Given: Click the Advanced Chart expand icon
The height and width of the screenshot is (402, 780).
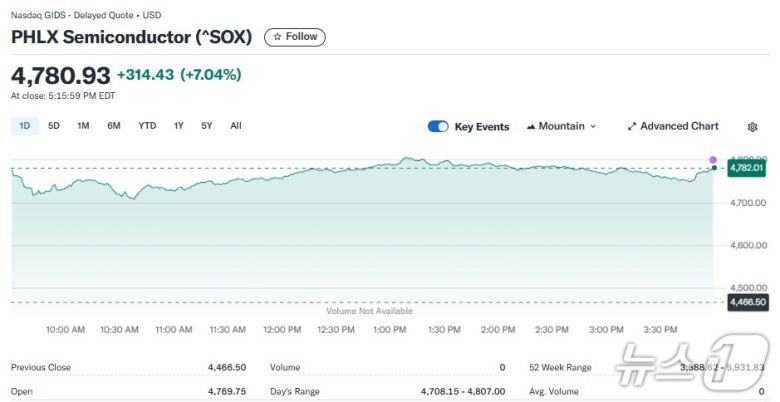Looking at the screenshot, I should tap(632, 127).
